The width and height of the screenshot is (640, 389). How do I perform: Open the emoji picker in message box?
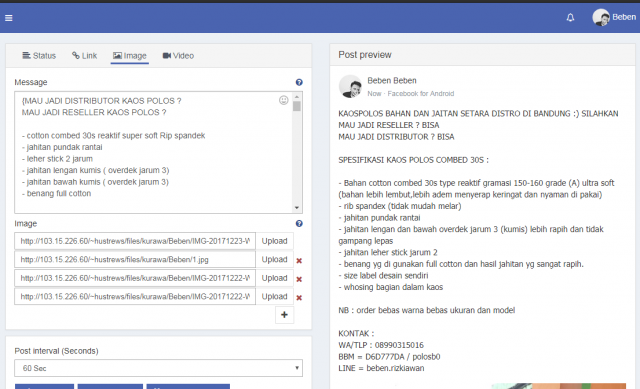pyautogui.click(x=284, y=100)
